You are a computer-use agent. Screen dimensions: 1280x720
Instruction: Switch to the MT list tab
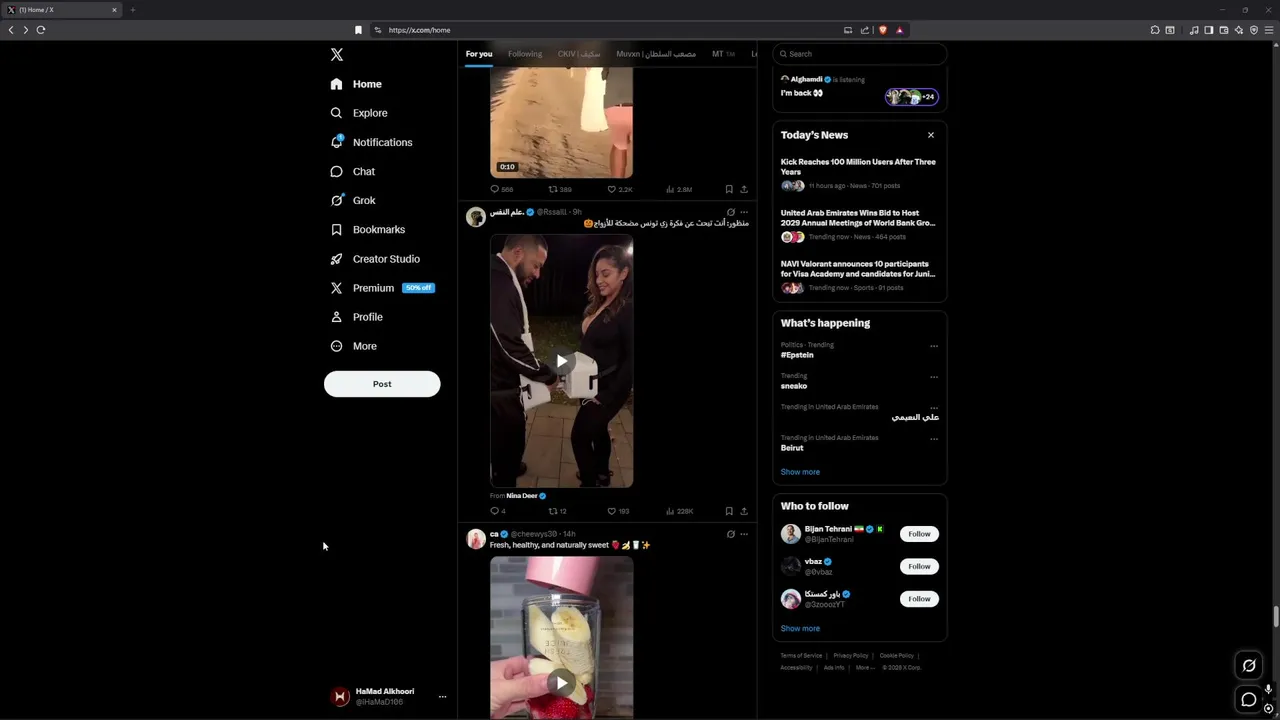click(x=722, y=54)
